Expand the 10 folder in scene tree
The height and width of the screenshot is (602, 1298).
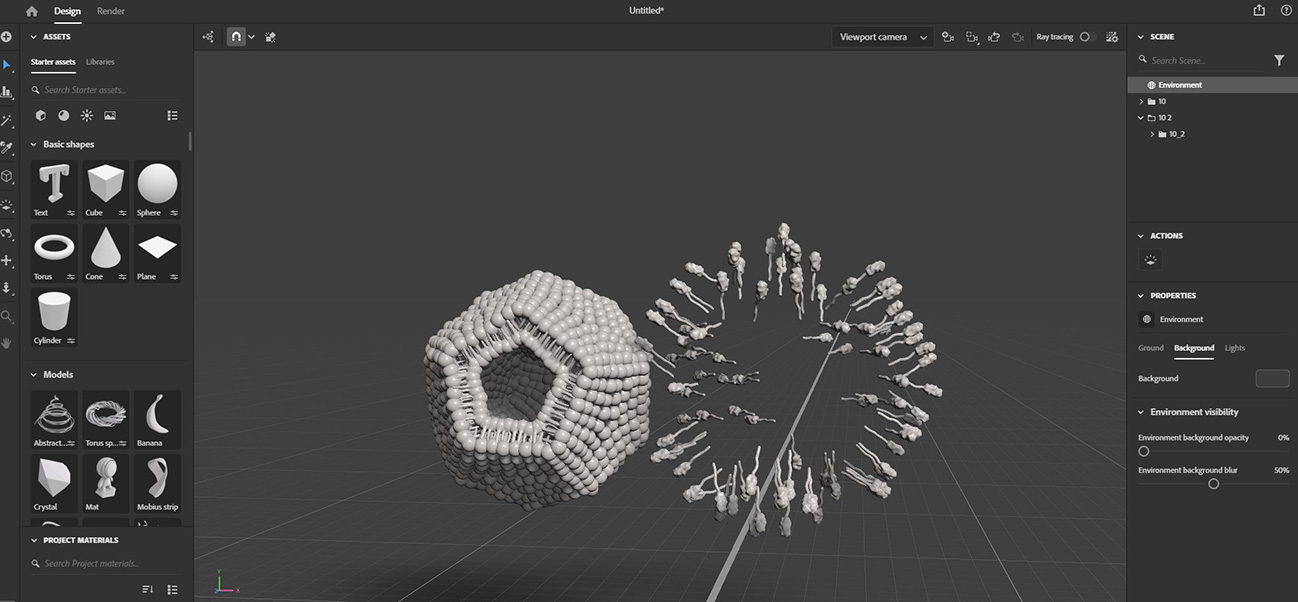click(x=1141, y=102)
